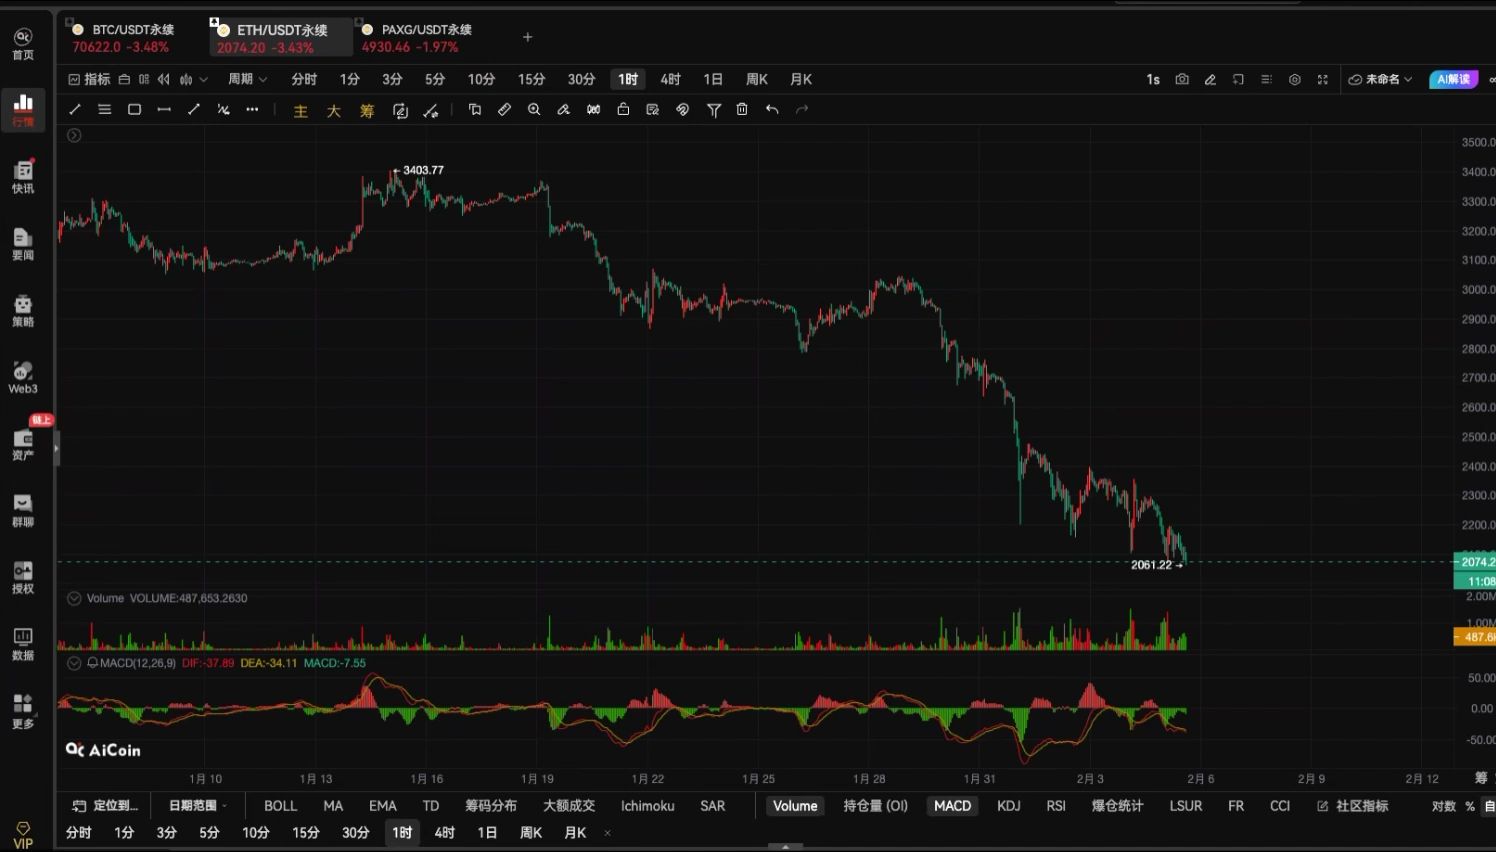
Task: Open the 要闻 headlines sidebar icon
Action: coord(23,244)
